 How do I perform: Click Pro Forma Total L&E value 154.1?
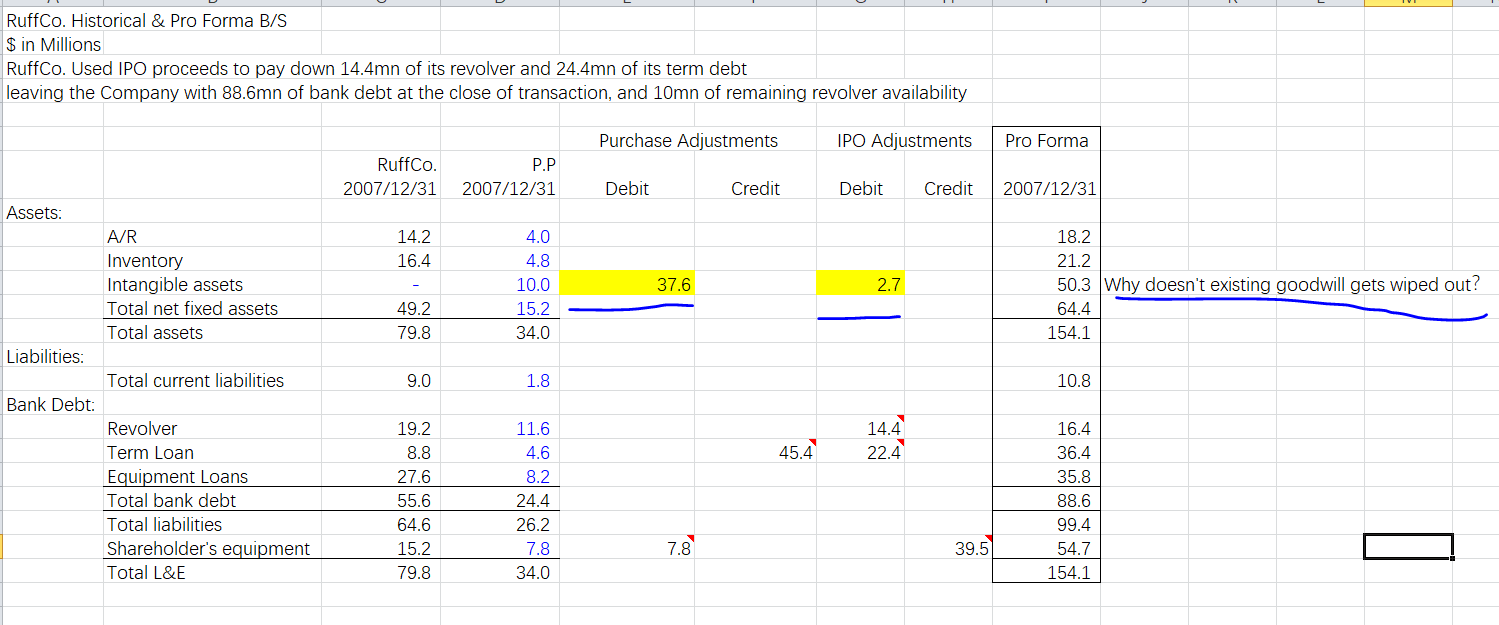coord(1069,572)
